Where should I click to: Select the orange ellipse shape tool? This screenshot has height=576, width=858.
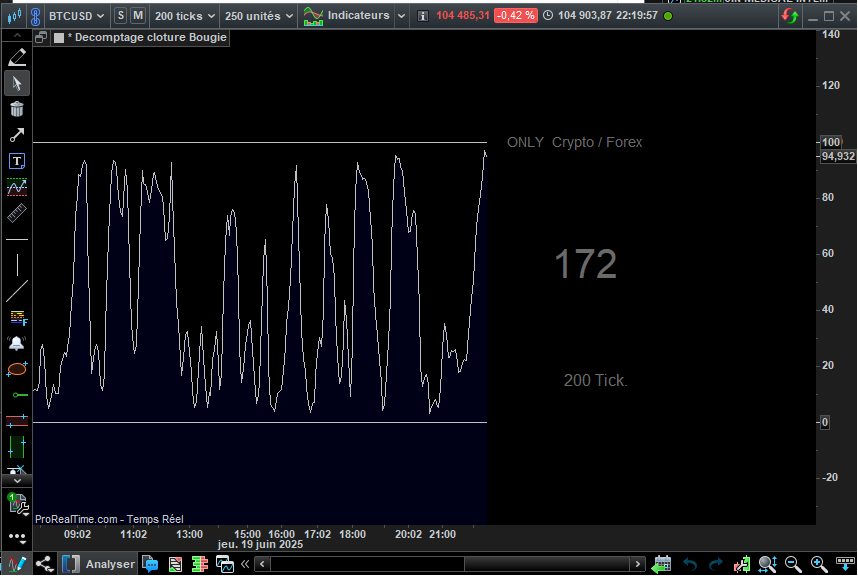click(x=17, y=369)
